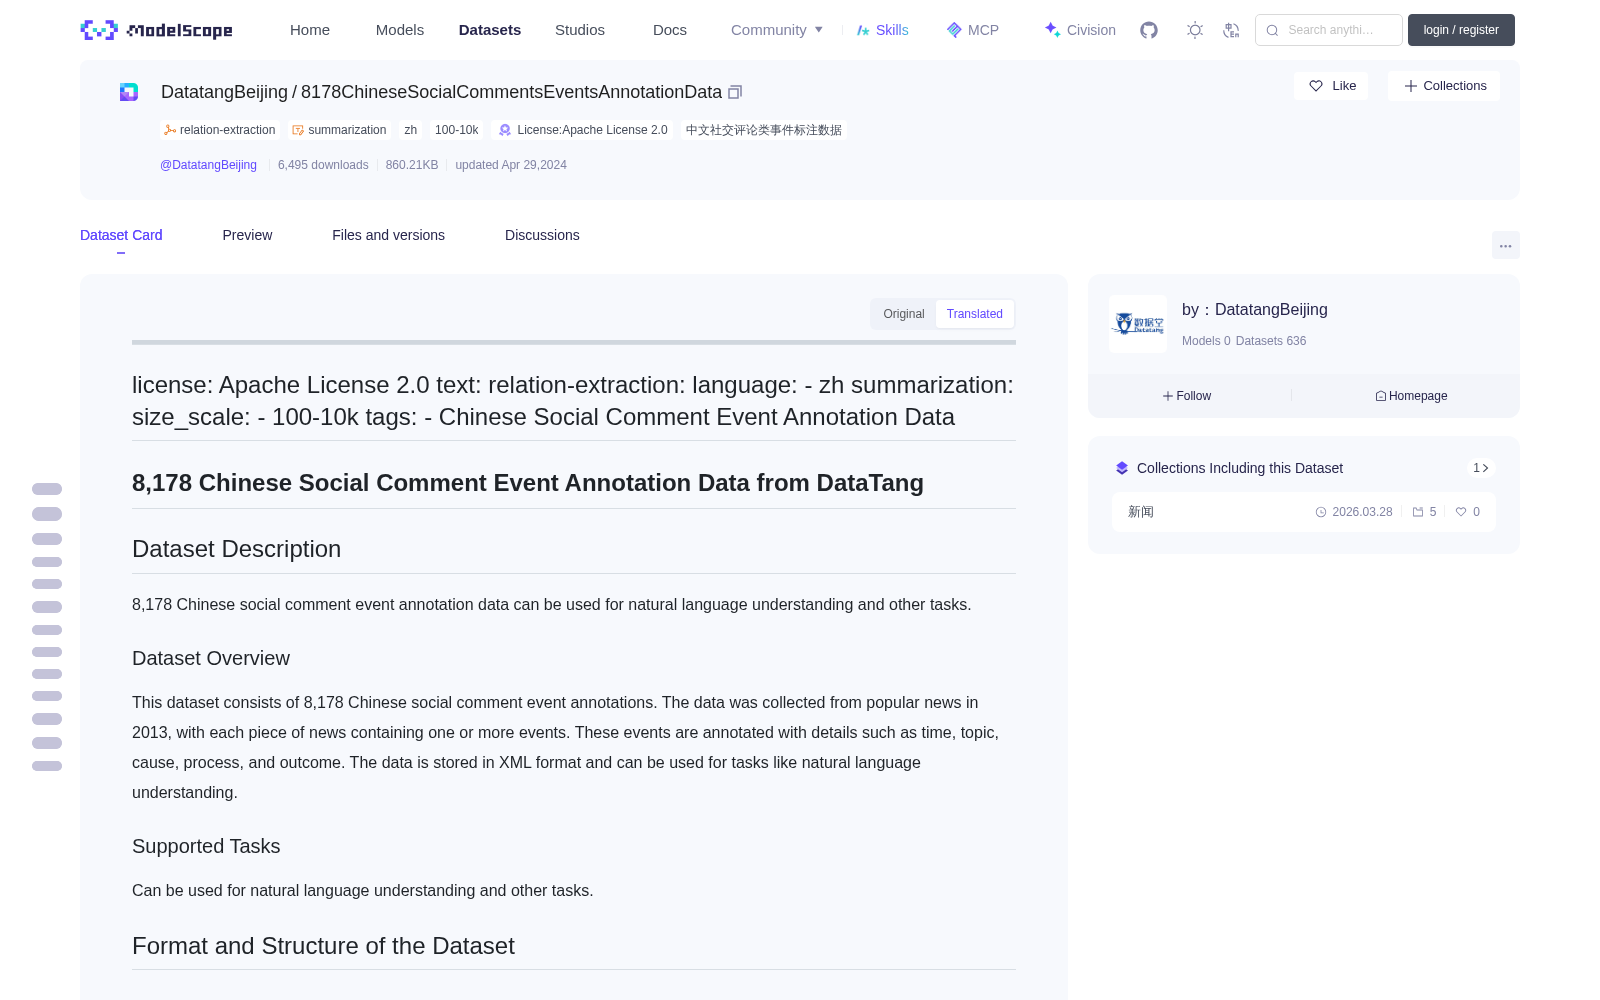The image size is (1600, 1000).
Task: Select the summarization tag
Action: [x=339, y=130]
